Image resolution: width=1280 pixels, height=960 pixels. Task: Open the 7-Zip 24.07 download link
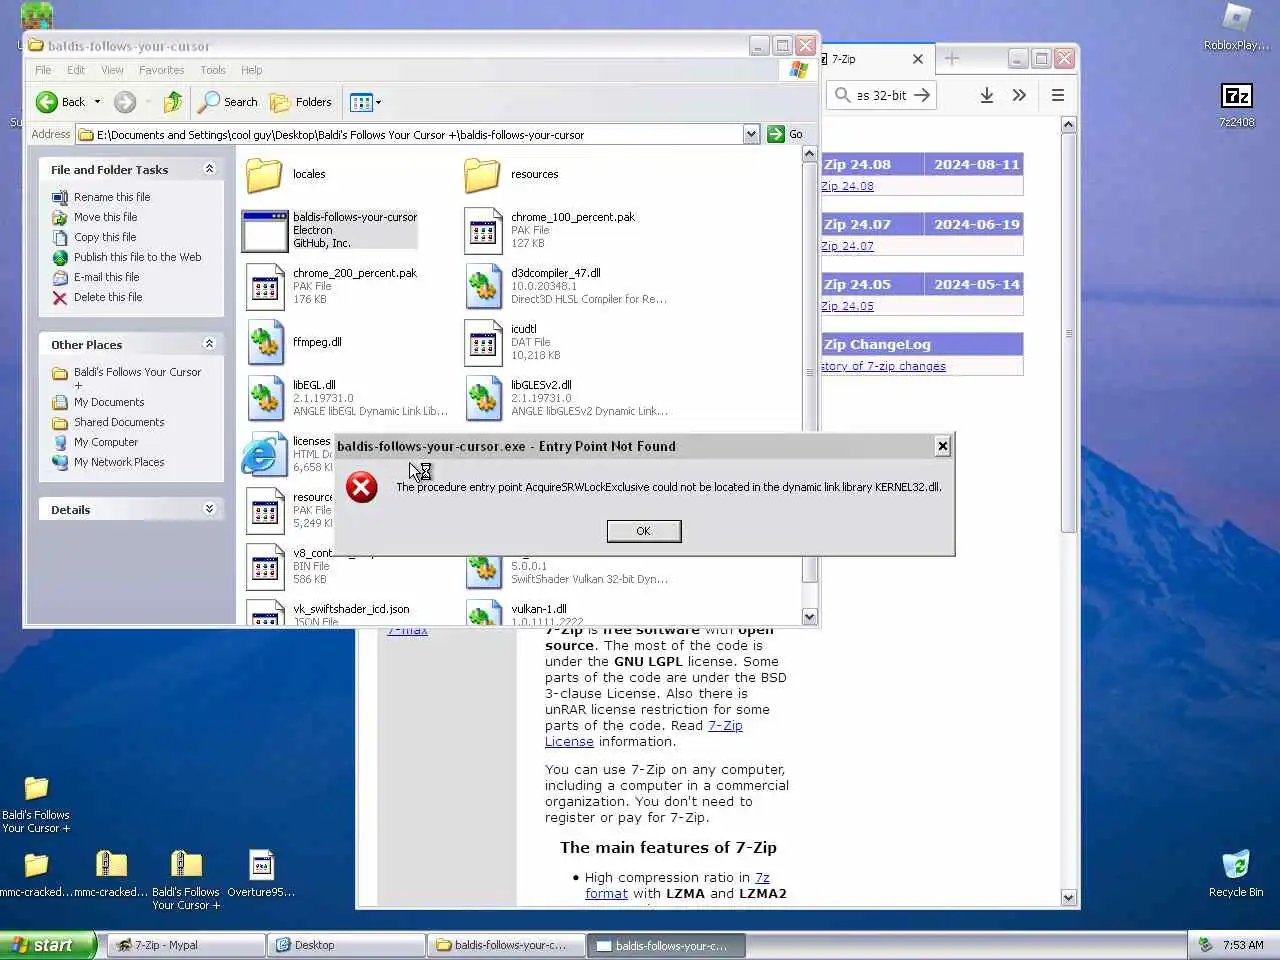point(847,246)
